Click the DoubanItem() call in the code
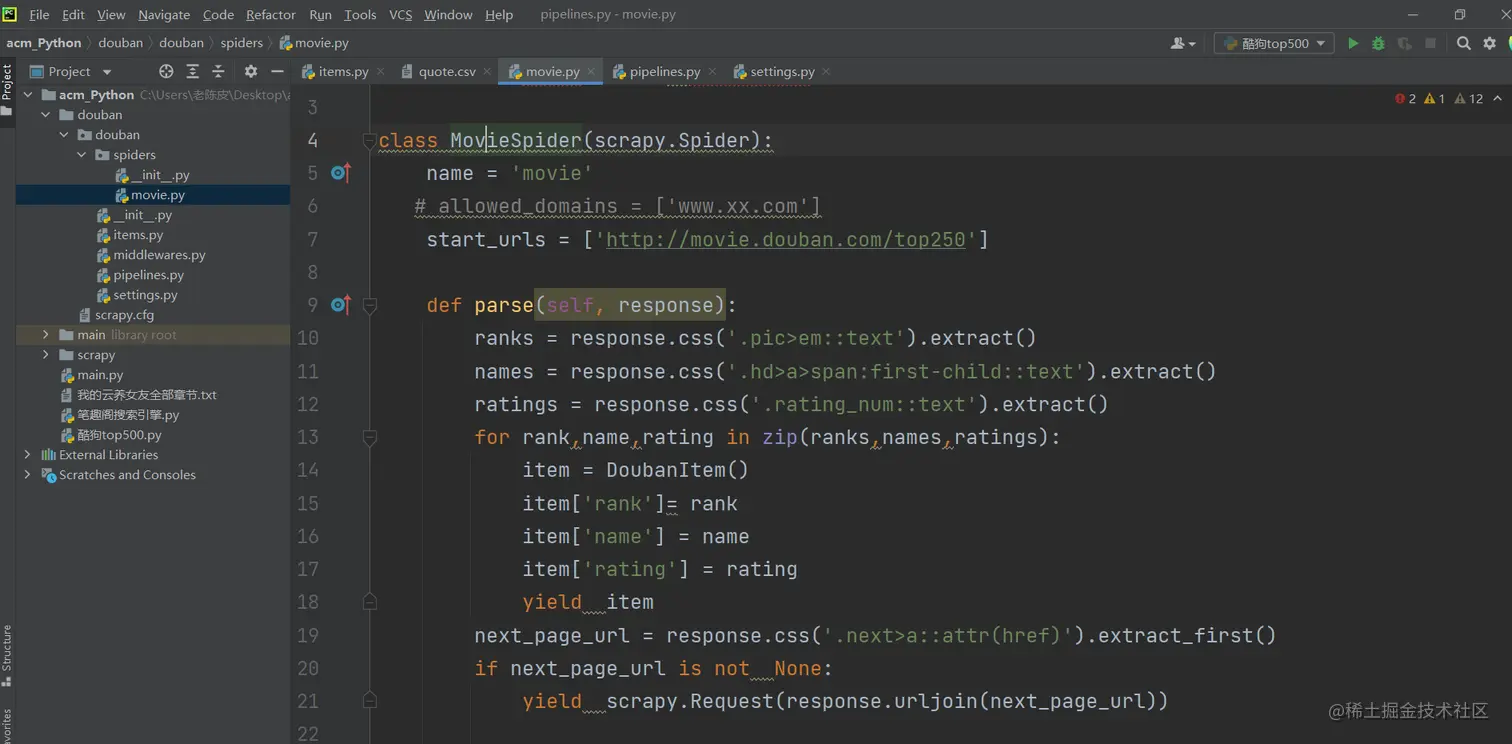 pyautogui.click(x=677, y=470)
